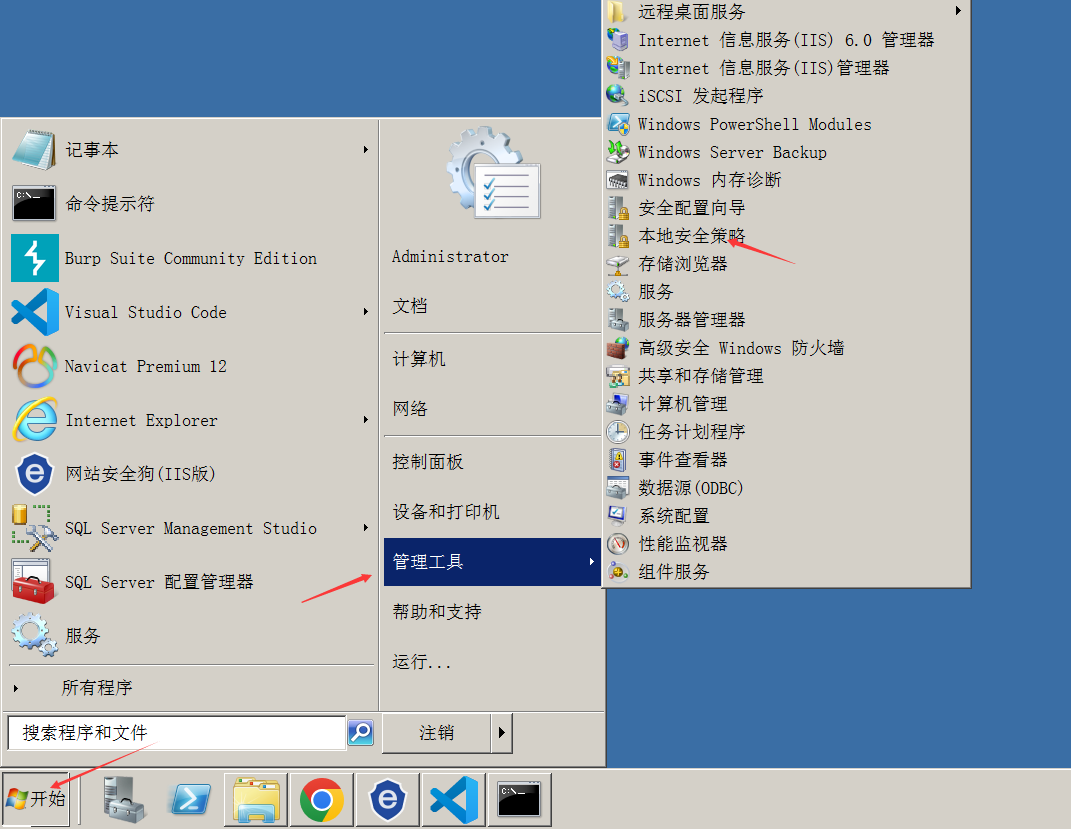Open the arrow next to 注销
1071x829 pixels.
point(502,733)
